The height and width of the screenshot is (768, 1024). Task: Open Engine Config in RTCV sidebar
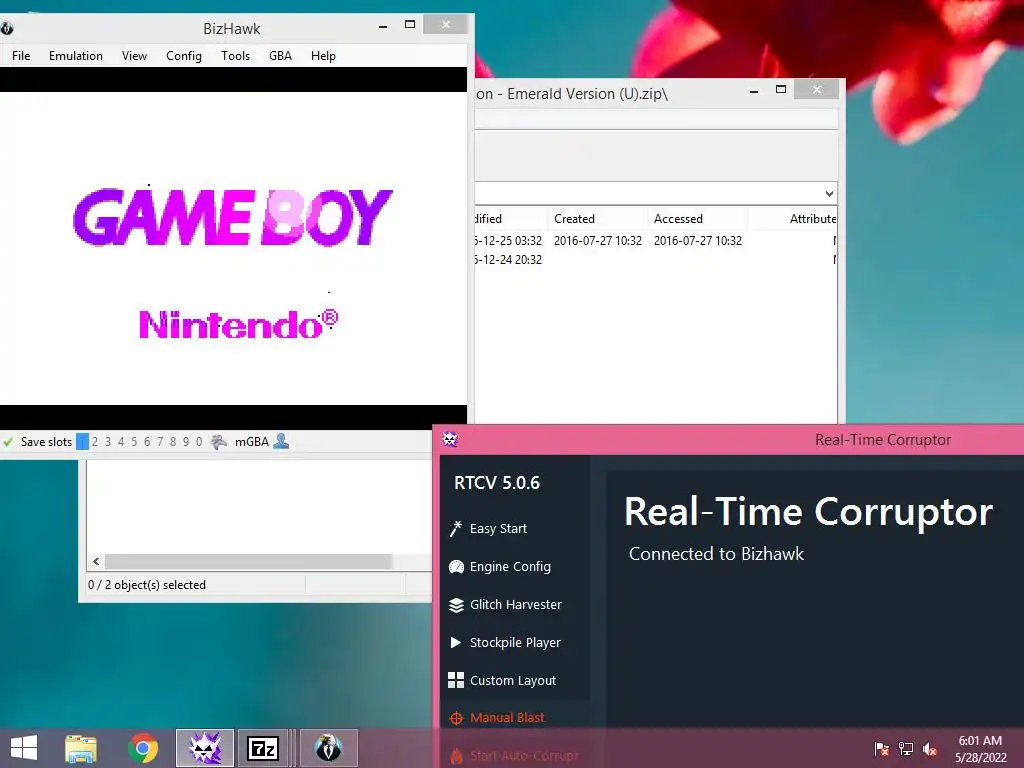click(x=510, y=566)
